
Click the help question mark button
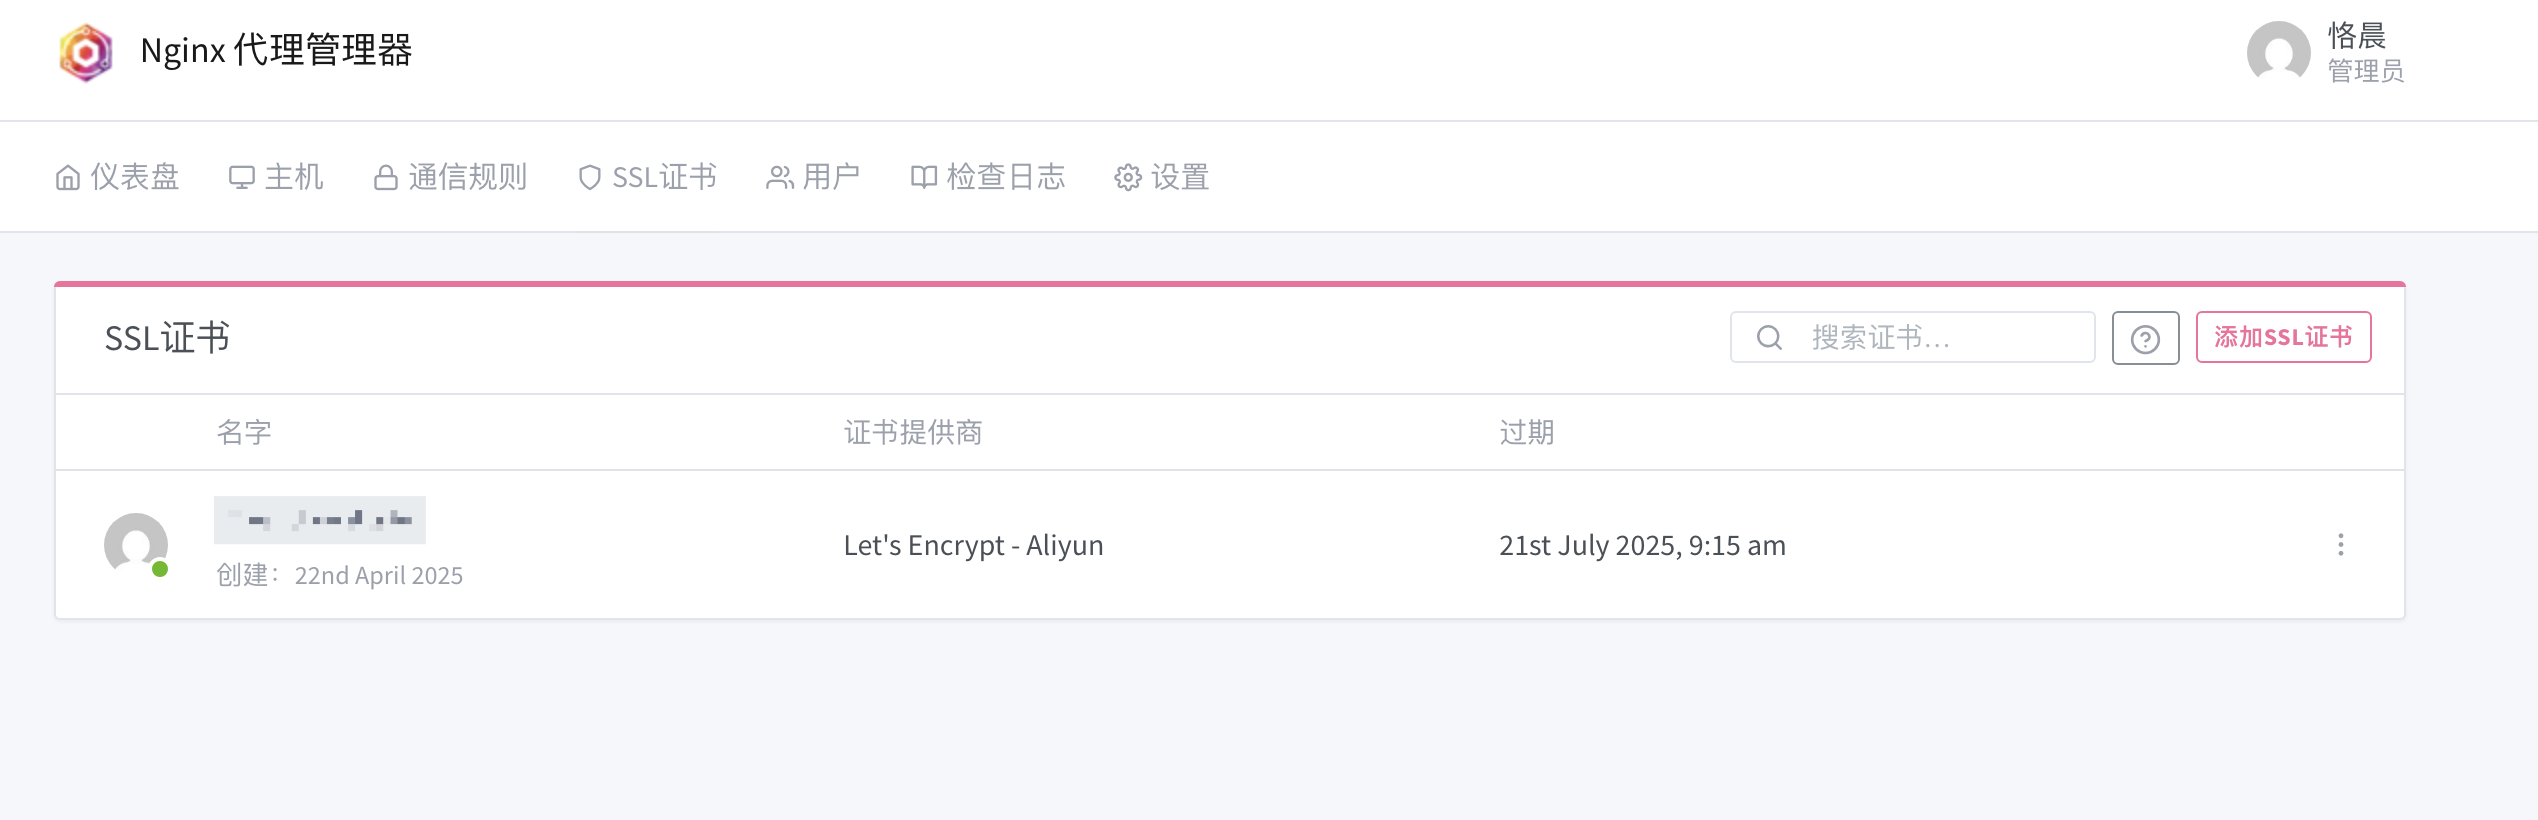tap(2145, 339)
